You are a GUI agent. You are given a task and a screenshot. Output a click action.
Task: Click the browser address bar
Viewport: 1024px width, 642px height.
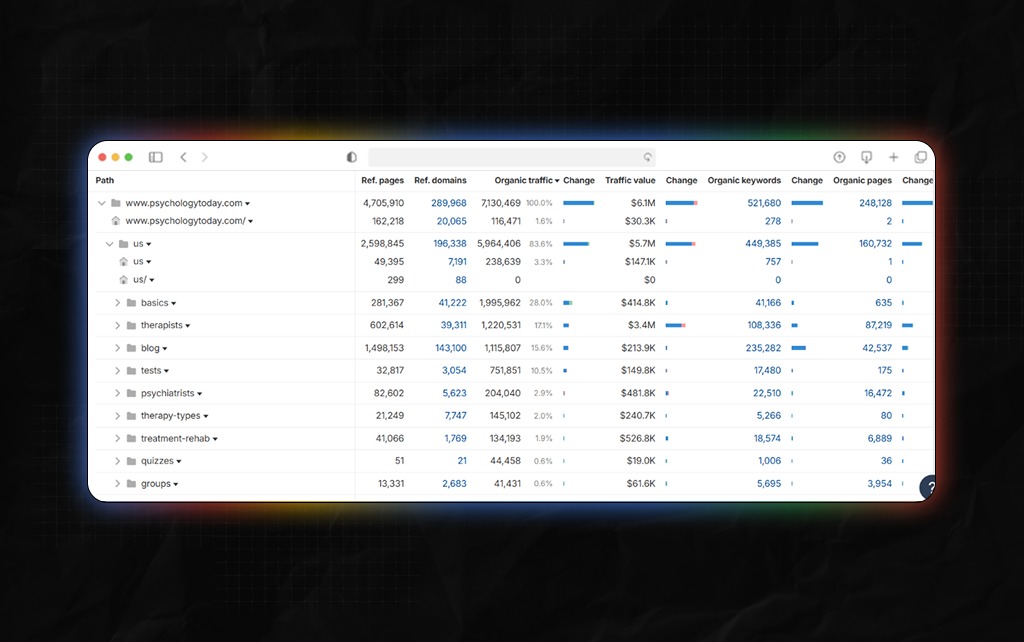tap(511, 157)
